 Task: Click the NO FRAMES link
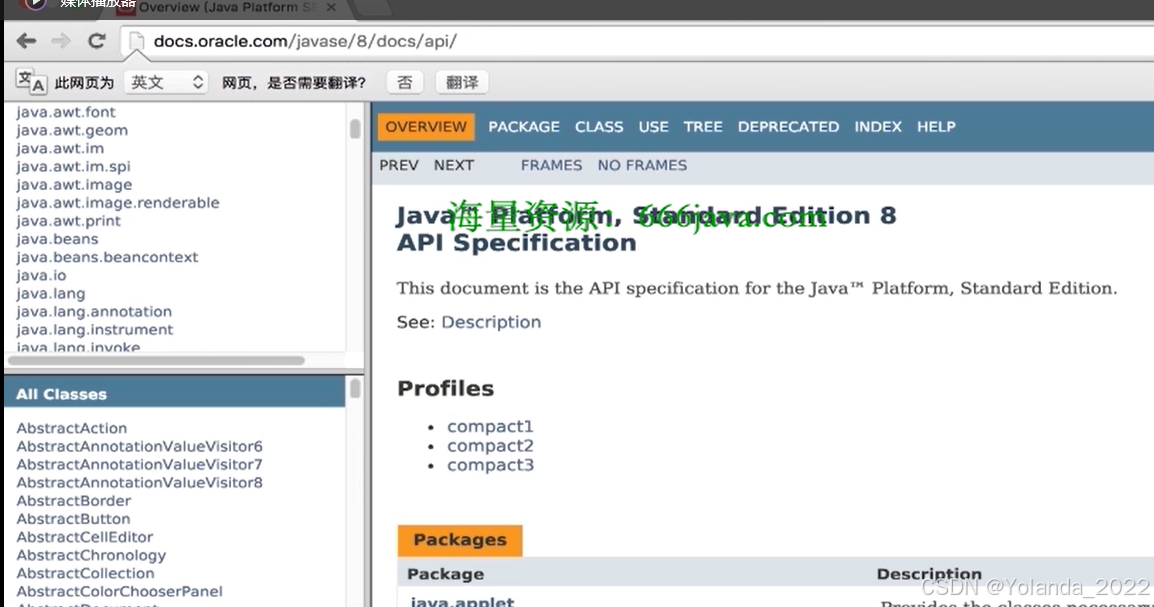click(x=643, y=166)
